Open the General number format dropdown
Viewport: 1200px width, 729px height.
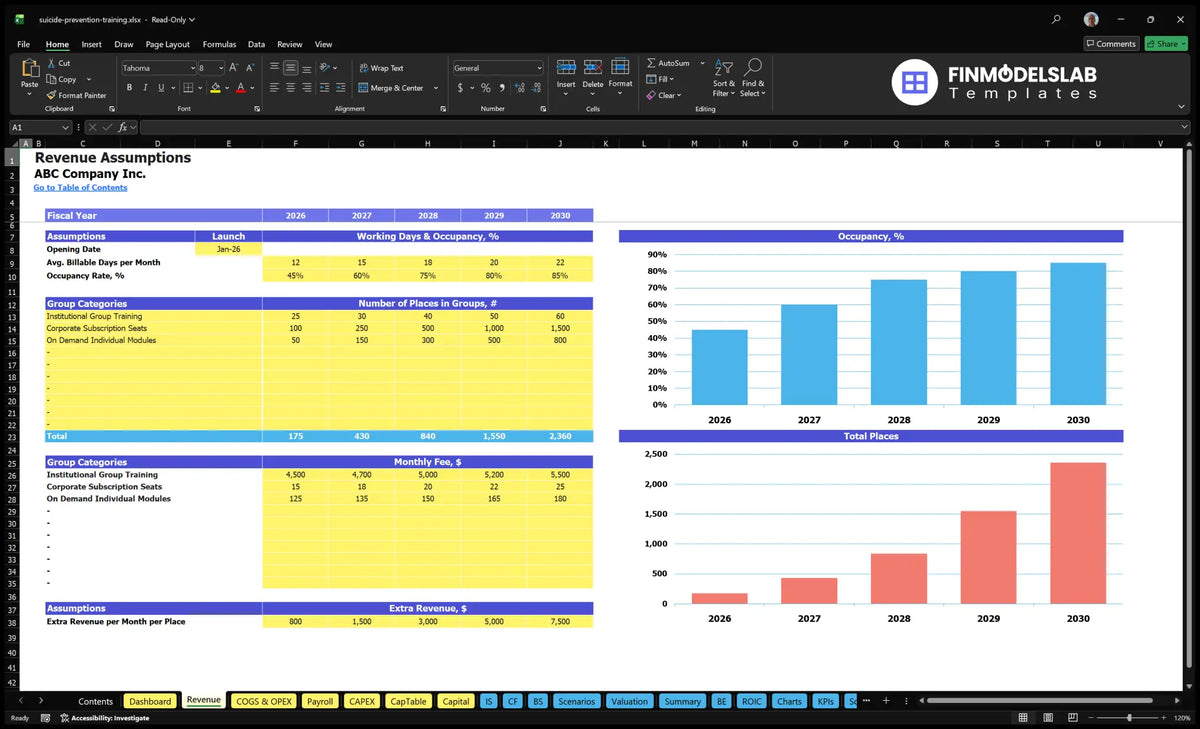pyautogui.click(x=539, y=68)
